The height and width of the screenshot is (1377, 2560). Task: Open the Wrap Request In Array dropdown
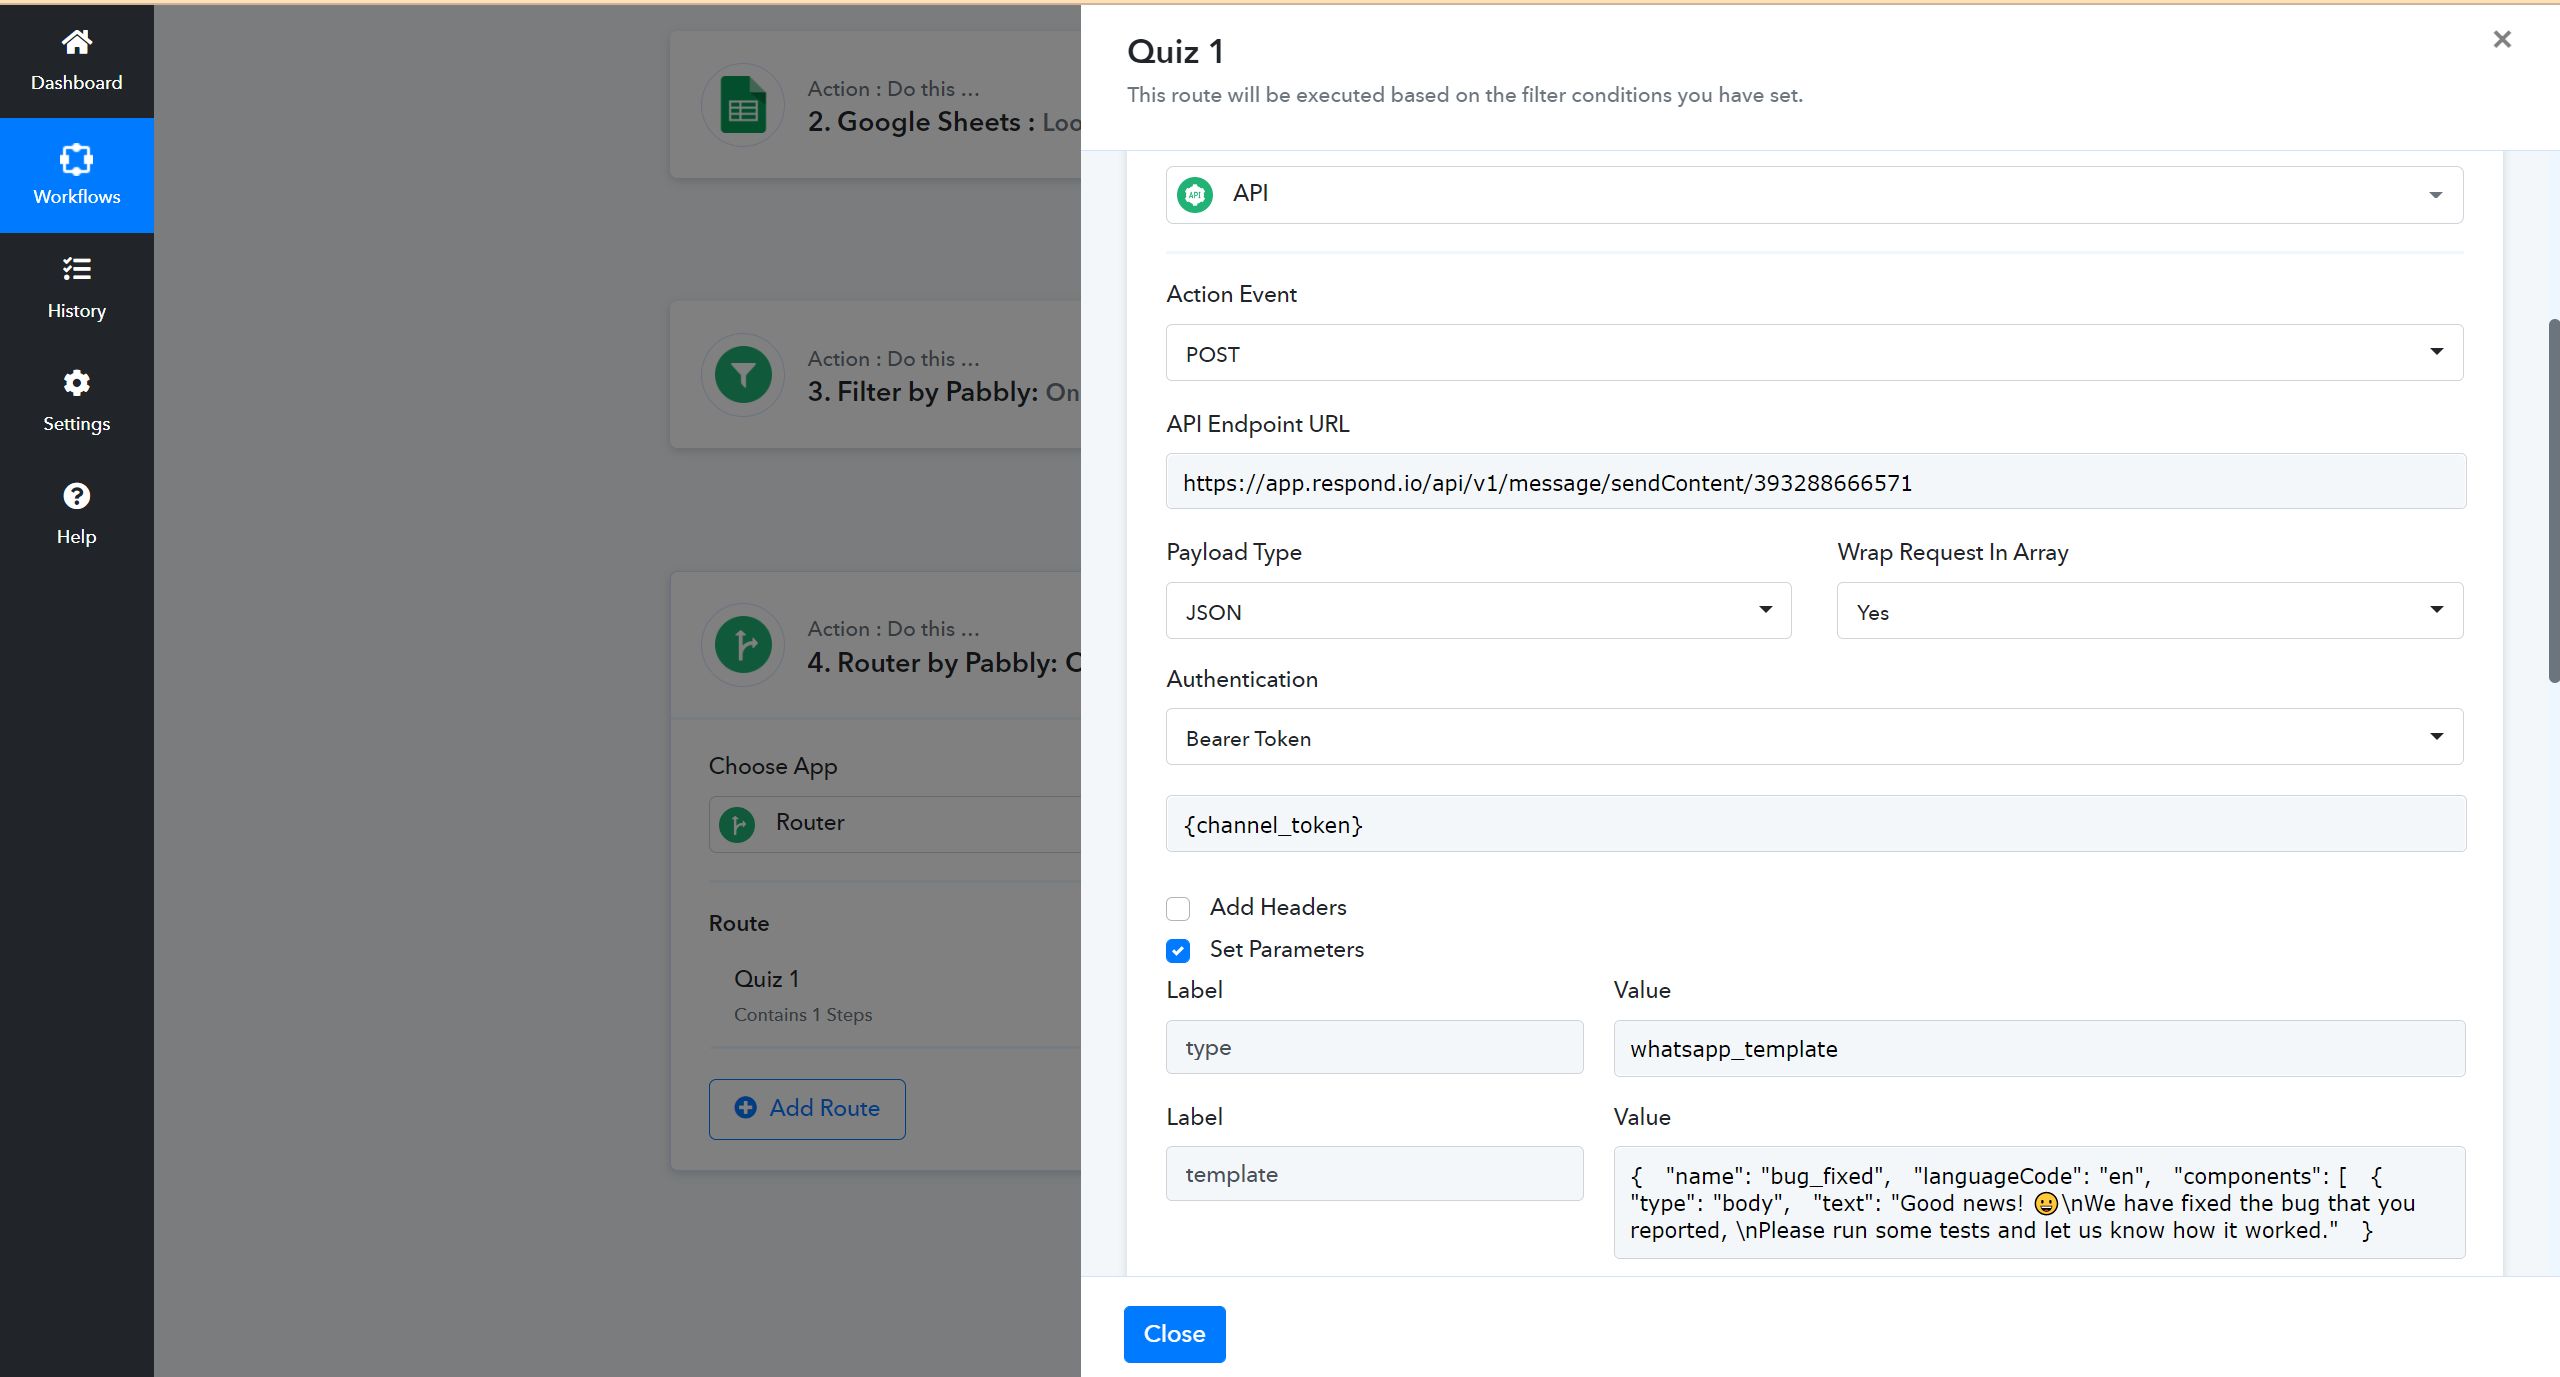point(2150,611)
